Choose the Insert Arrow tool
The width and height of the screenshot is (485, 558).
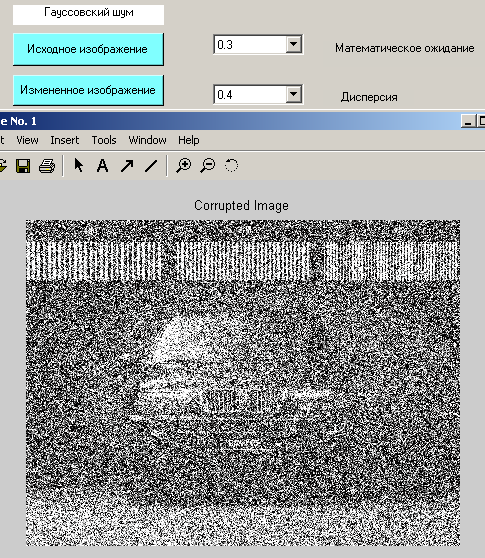[x=127, y=165]
